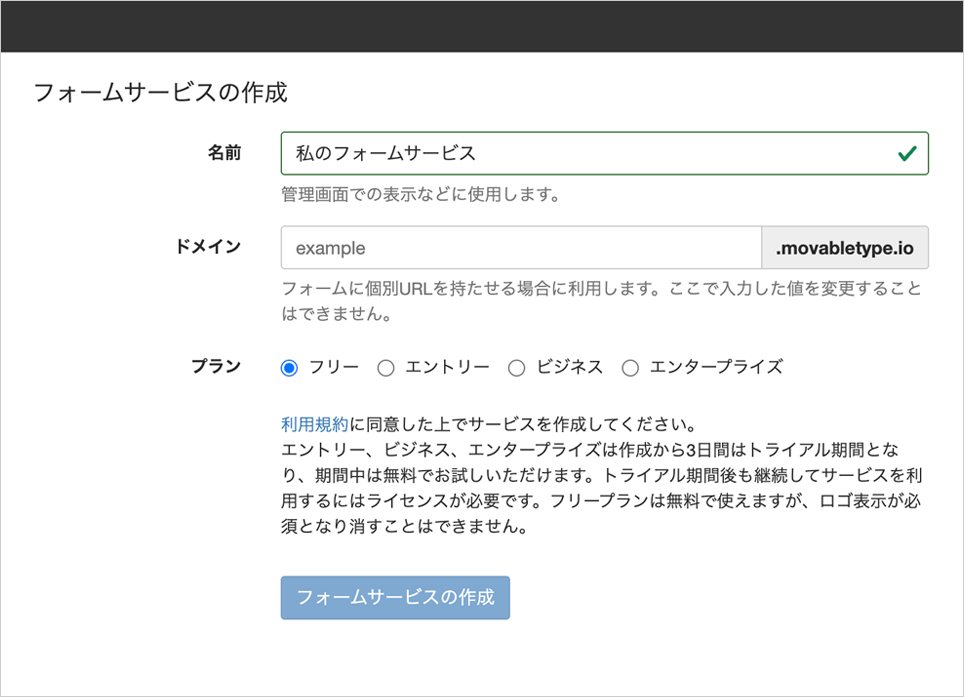964x697 pixels.
Task: Select the エンタープライズ plan radio button
Action: click(630, 368)
